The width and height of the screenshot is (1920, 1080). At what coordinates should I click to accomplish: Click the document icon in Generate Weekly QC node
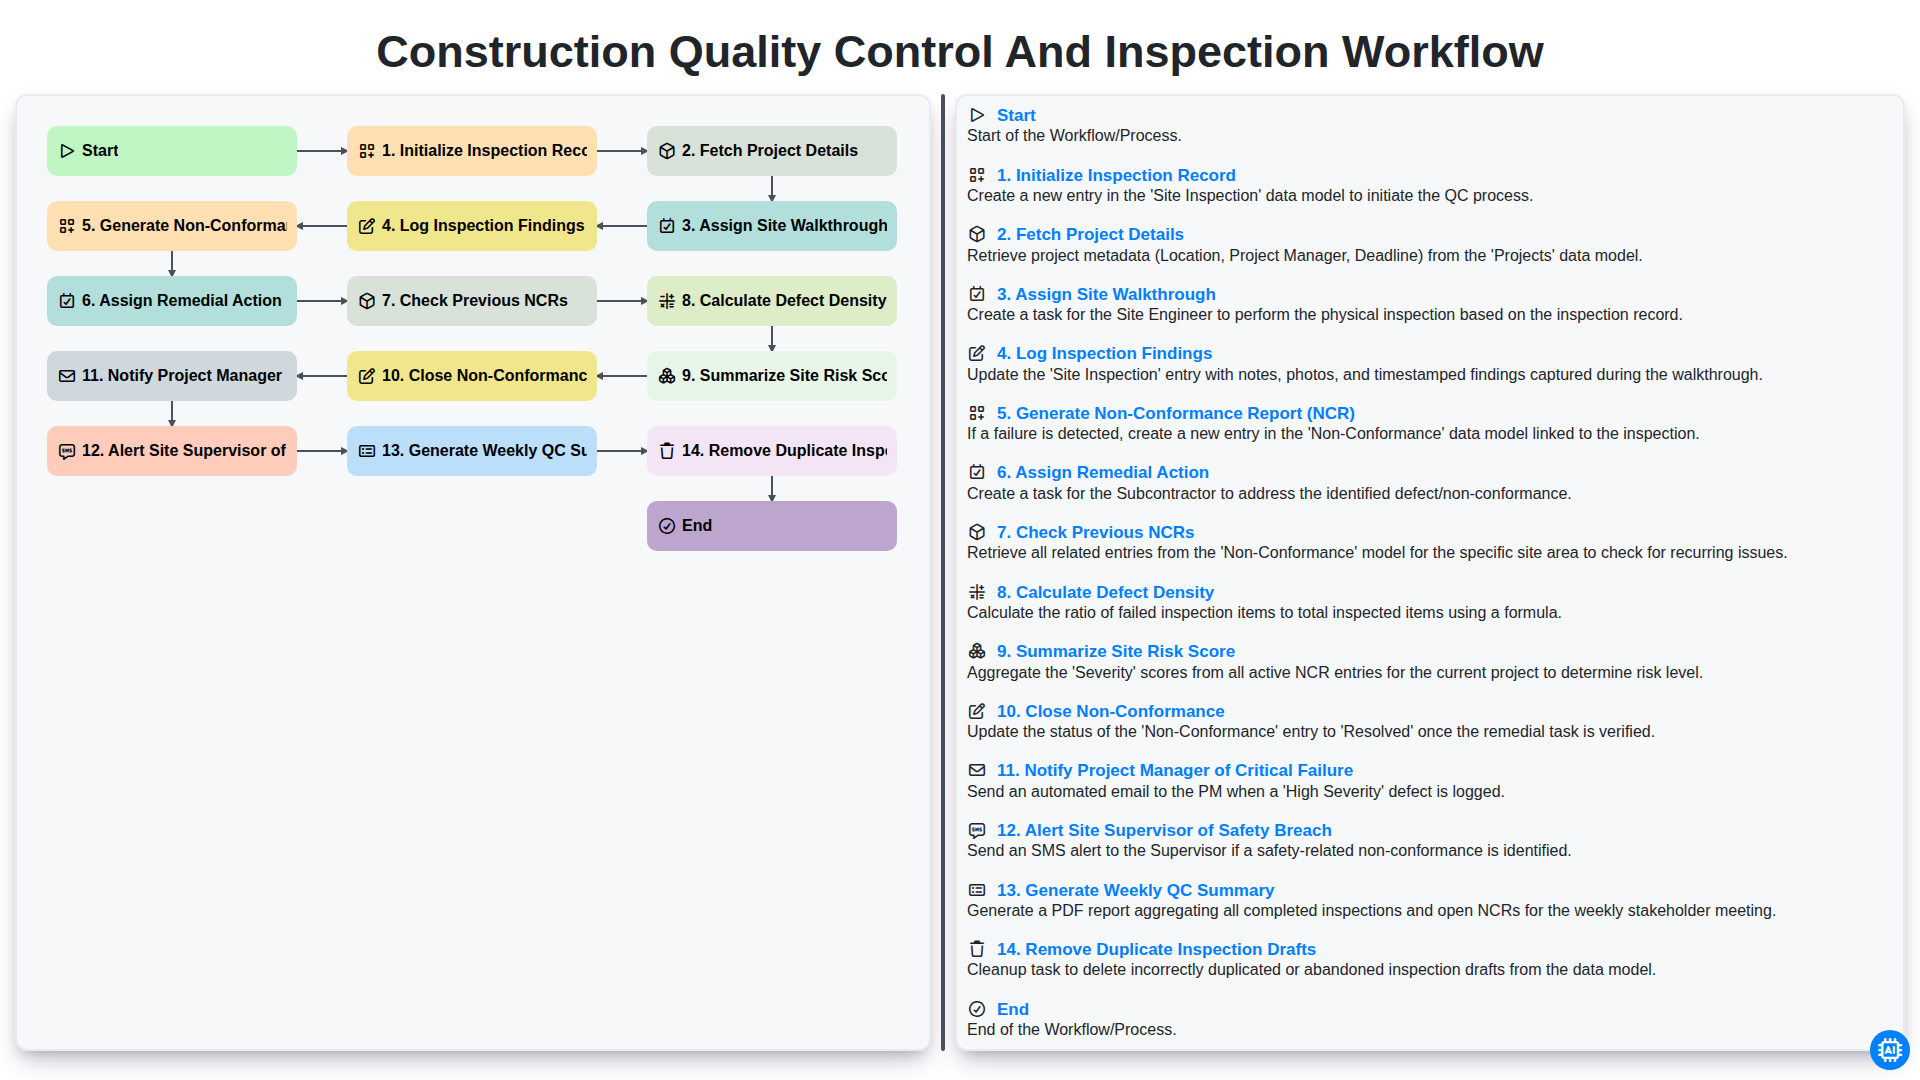click(367, 451)
